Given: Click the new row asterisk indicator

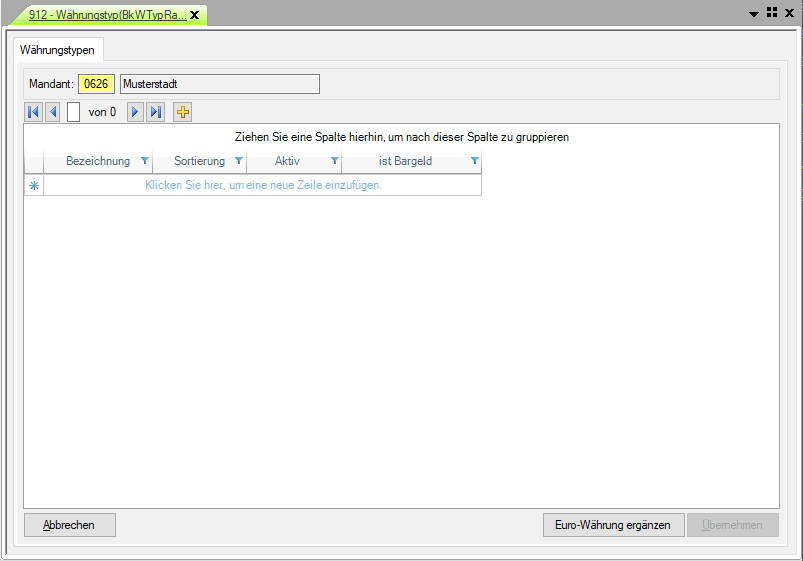Looking at the screenshot, I should tap(34, 185).
